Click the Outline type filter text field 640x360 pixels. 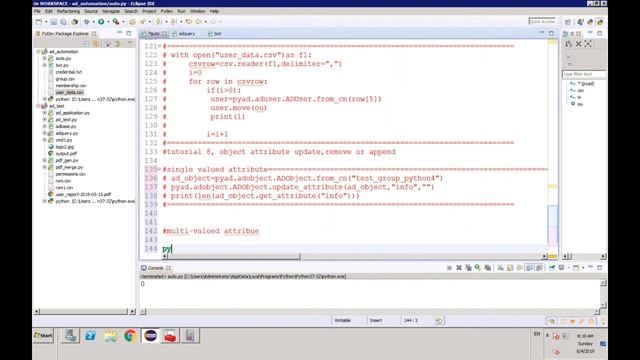point(584,74)
